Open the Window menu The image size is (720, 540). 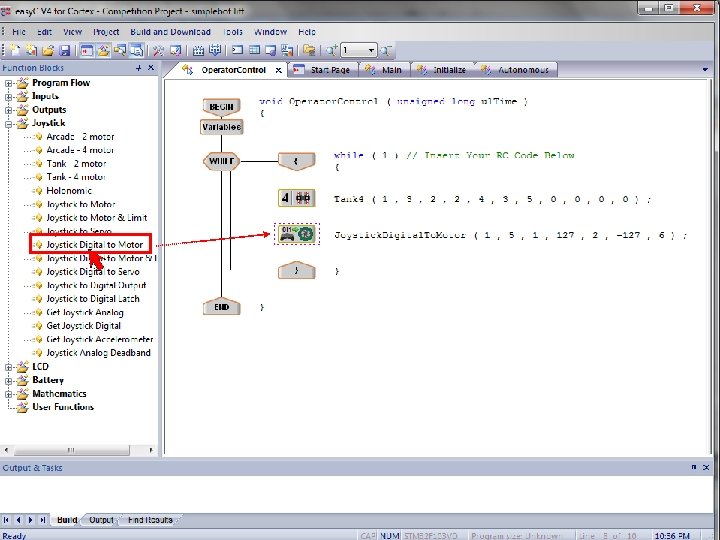tap(270, 32)
